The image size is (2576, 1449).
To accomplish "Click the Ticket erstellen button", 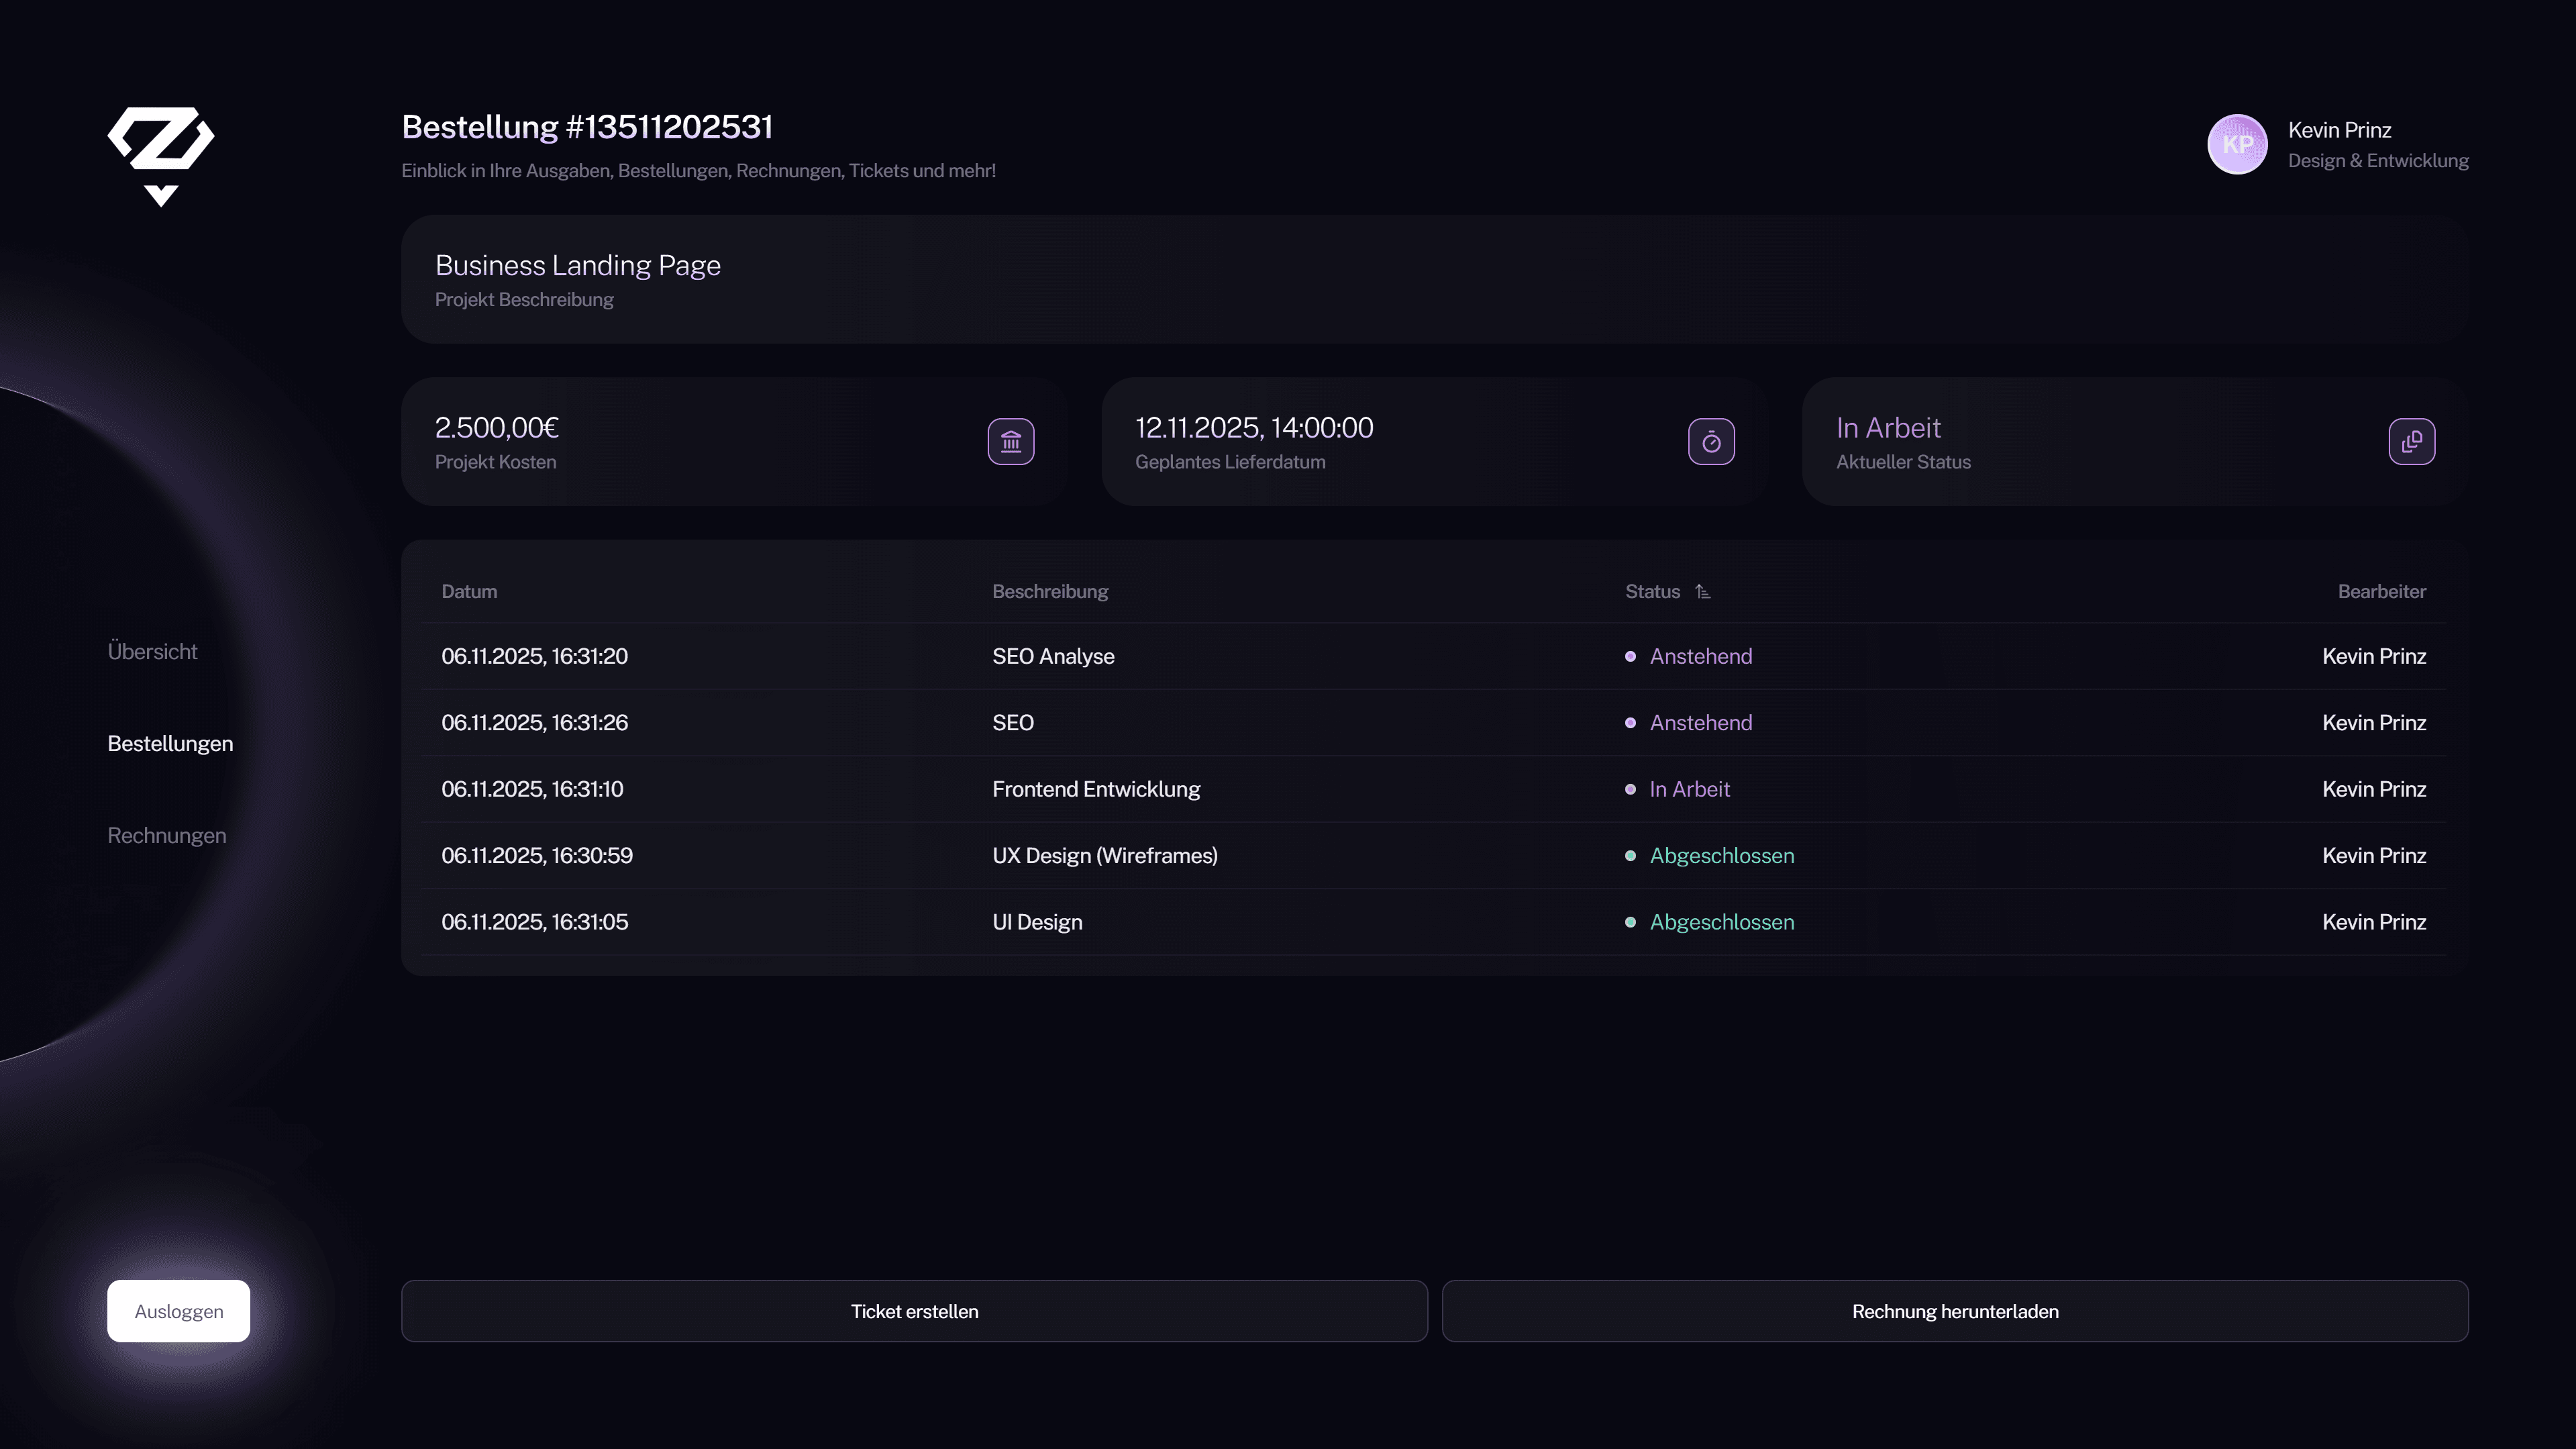I will (x=914, y=1311).
